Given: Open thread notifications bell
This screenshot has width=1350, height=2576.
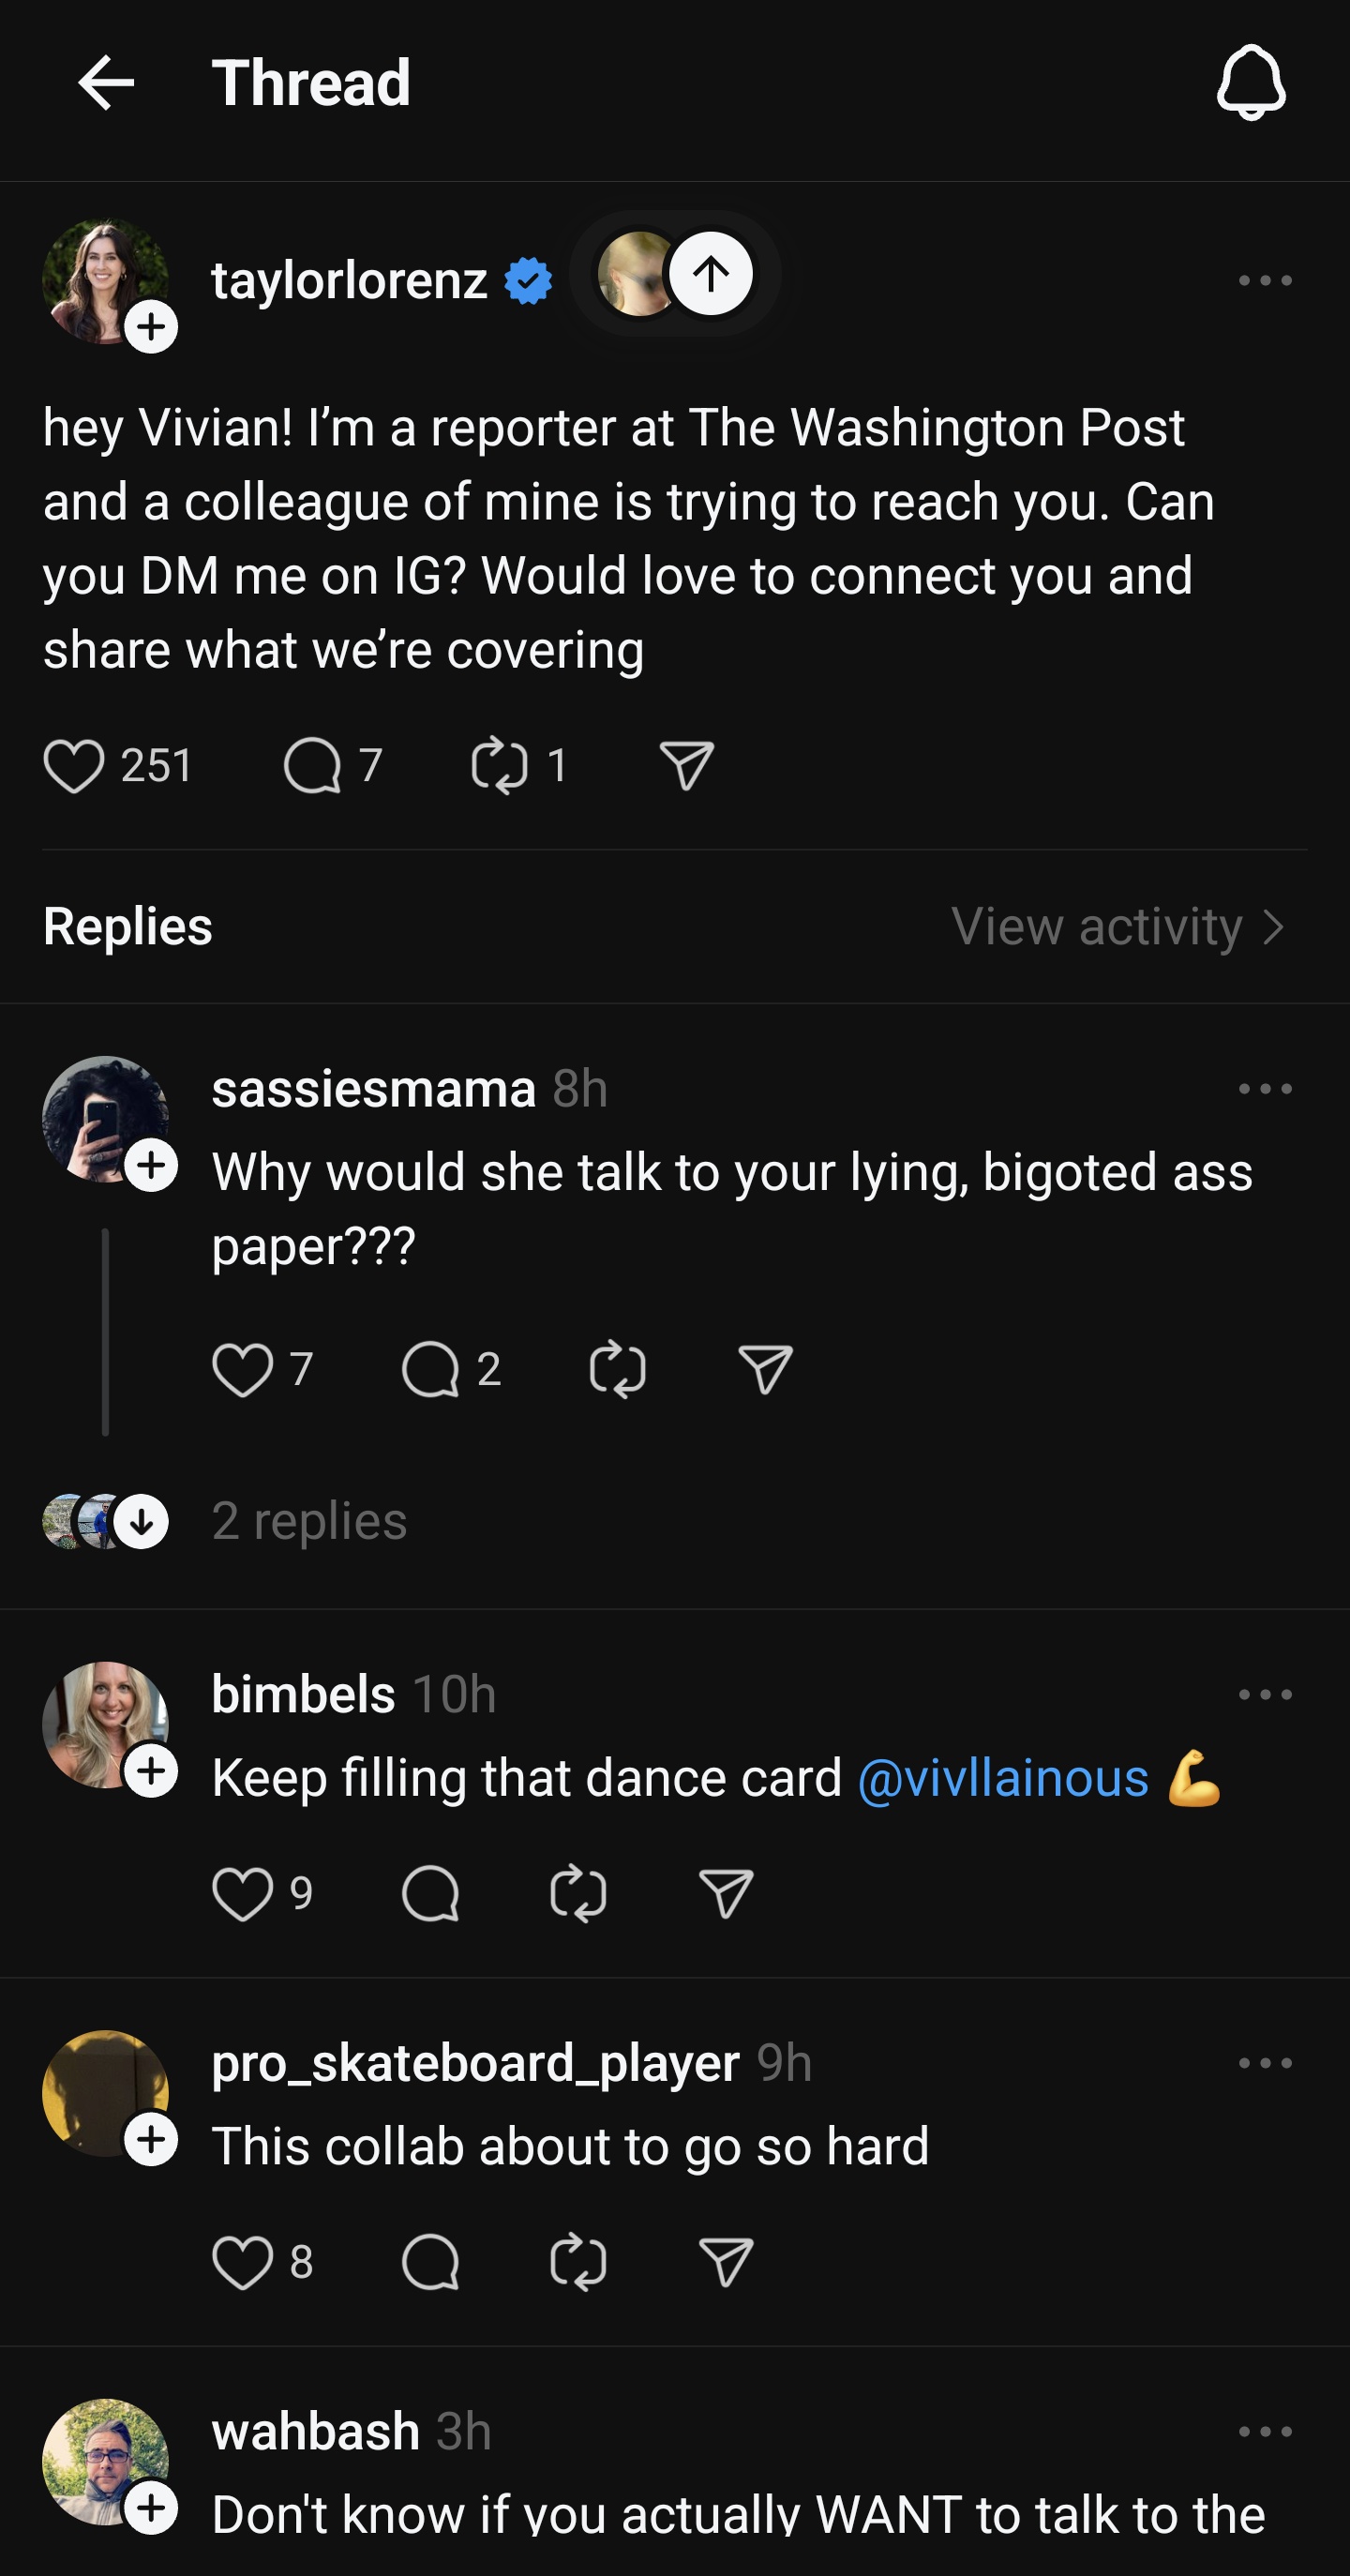Looking at the screenshot, I should [x=1251, y=82].
